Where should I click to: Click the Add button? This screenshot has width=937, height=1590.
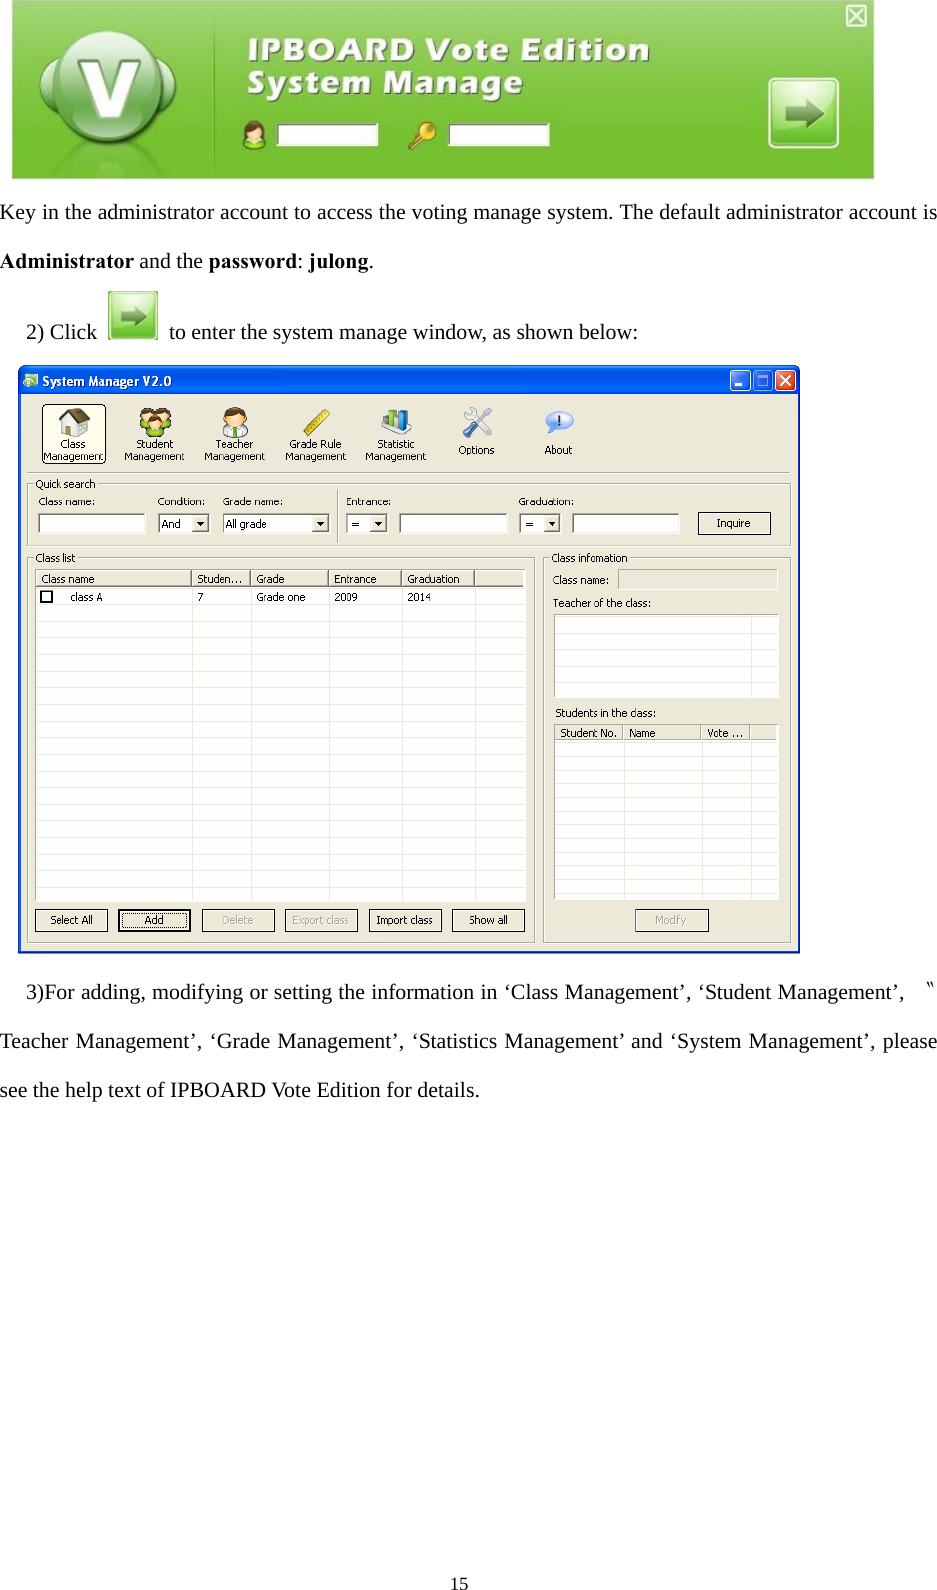click(154, 920)
